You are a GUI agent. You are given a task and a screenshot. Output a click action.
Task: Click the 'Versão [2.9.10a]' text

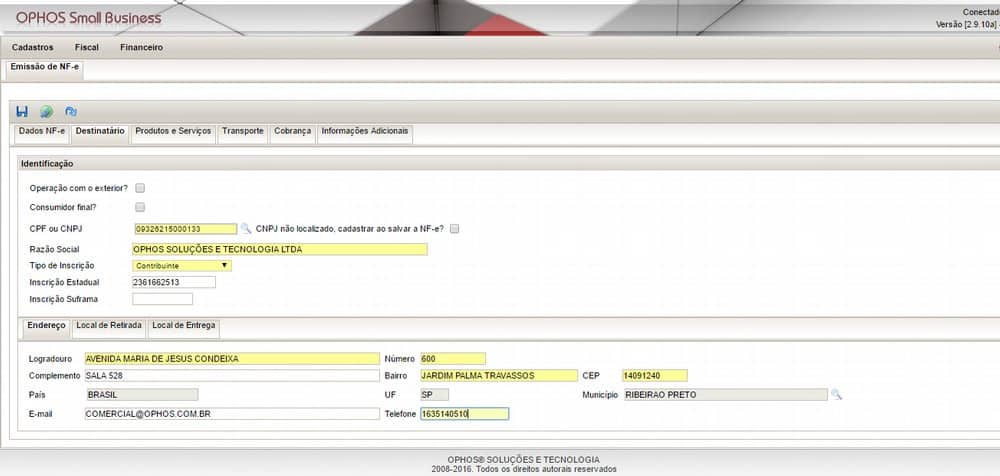point(964,24)
